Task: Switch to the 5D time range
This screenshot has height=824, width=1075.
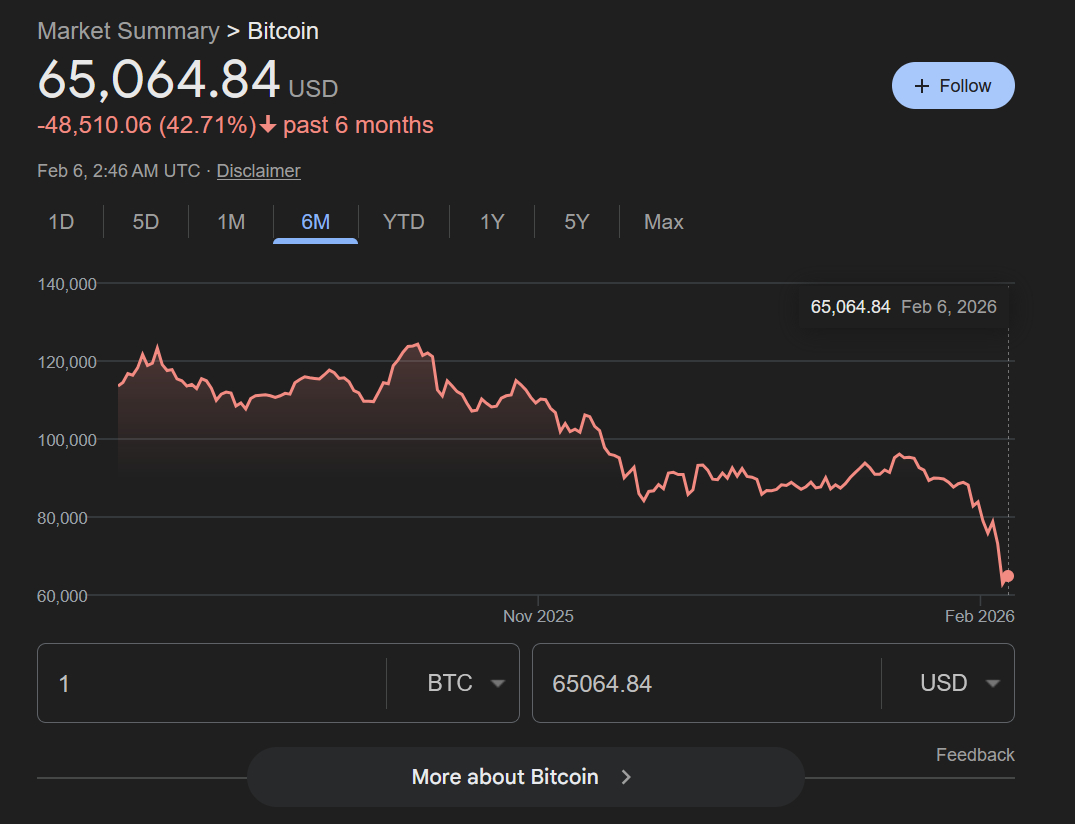Action: [x=146, y=222]
